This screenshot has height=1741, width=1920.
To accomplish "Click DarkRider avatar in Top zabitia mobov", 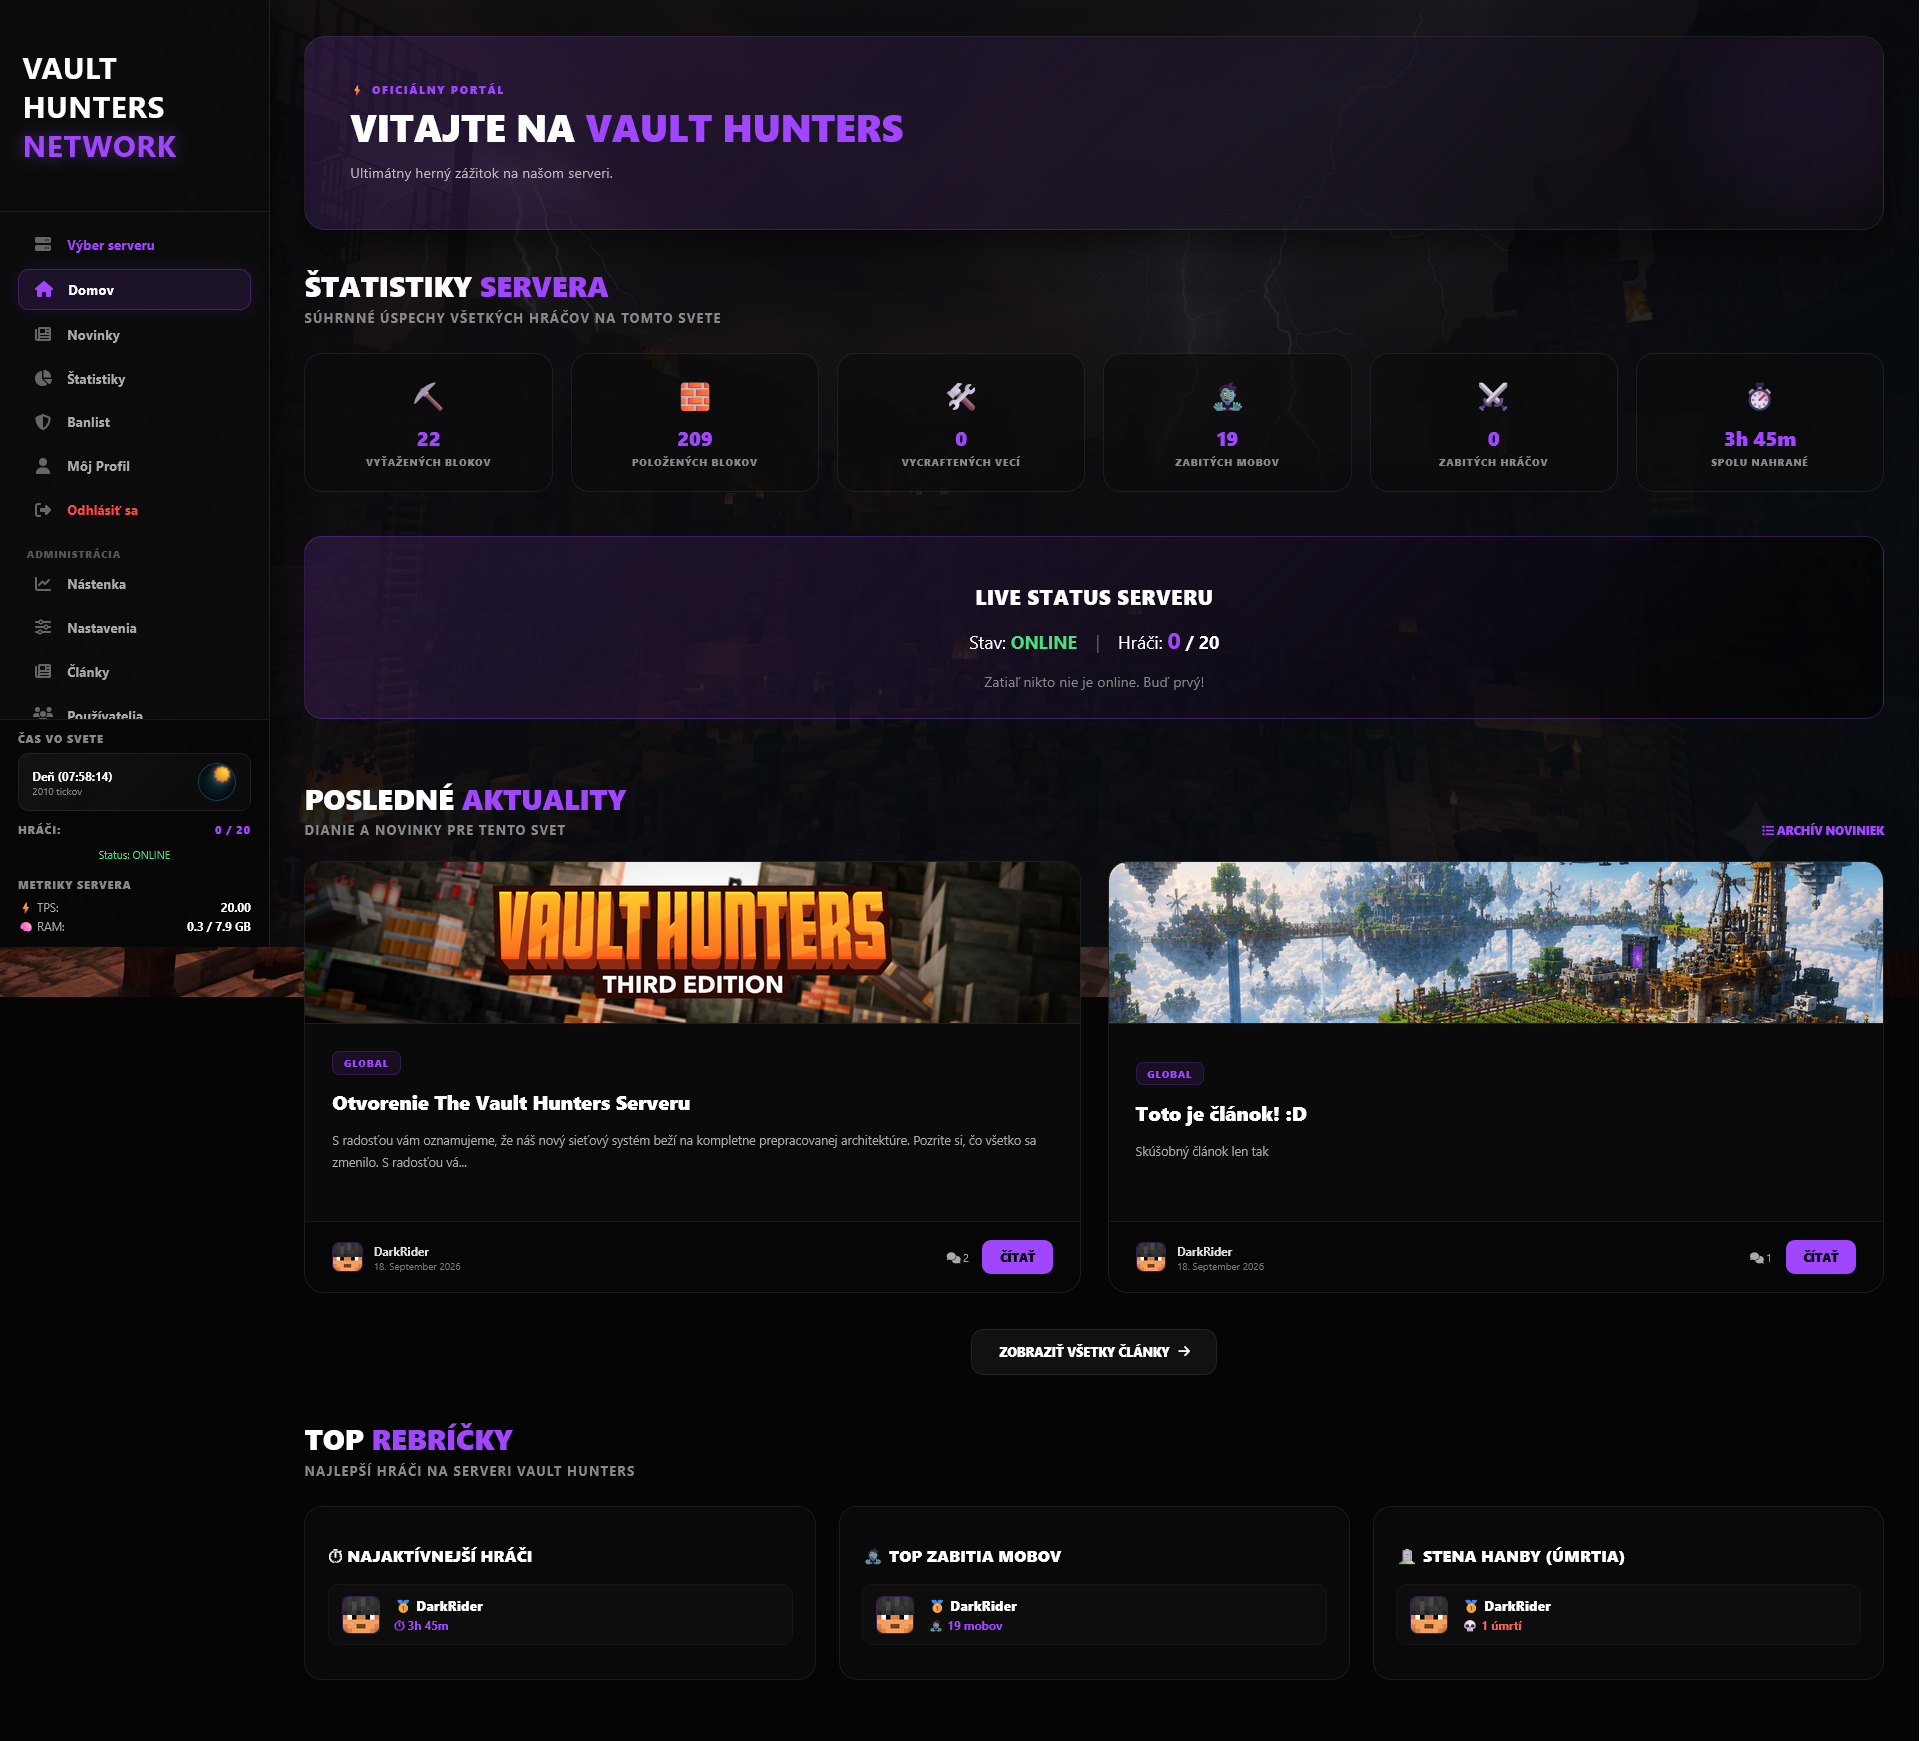I will coord(895,1615).
